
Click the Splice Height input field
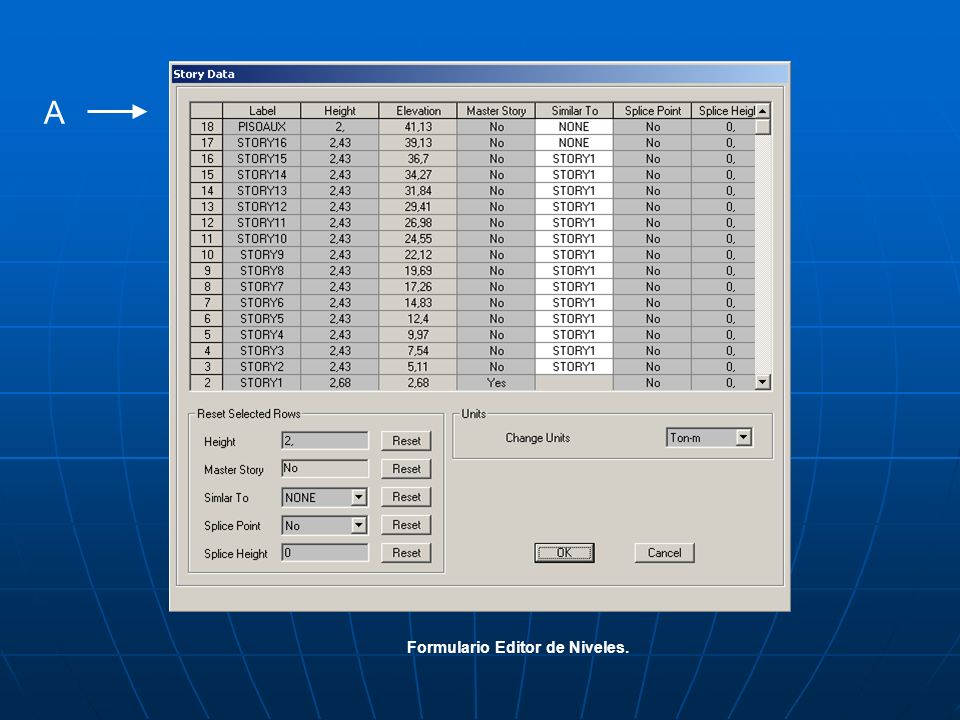(x=325, y=553)
